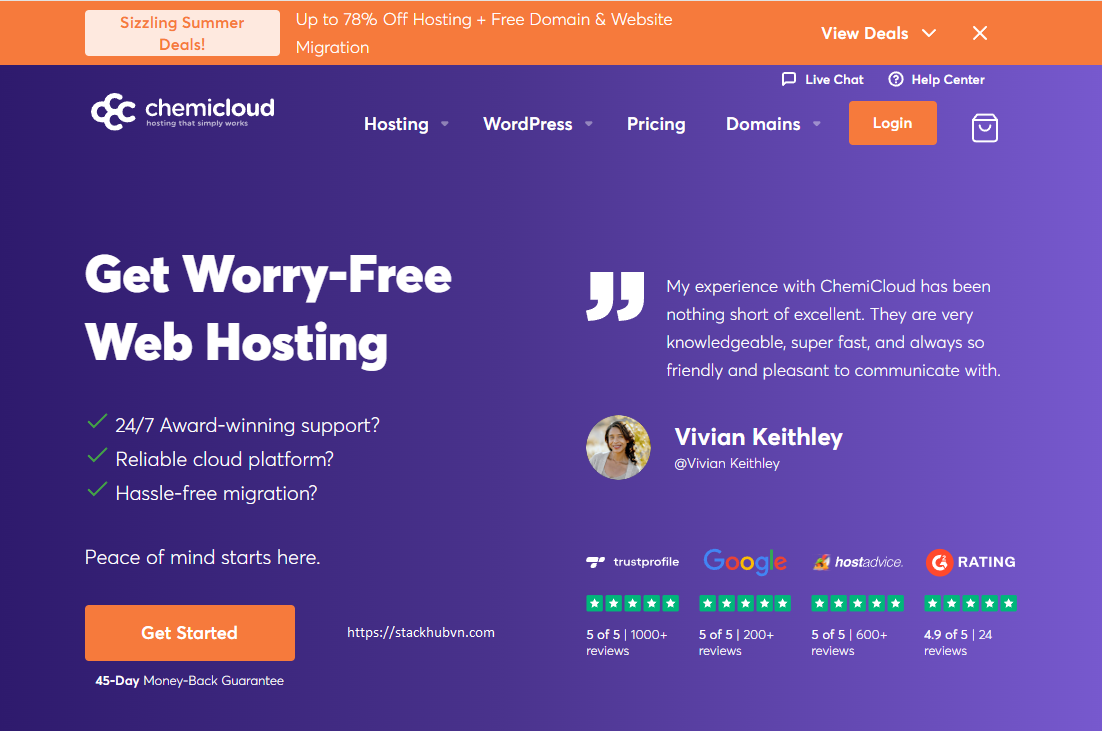
Task: Open Live Chat link
Action: (x=834, y=79)
